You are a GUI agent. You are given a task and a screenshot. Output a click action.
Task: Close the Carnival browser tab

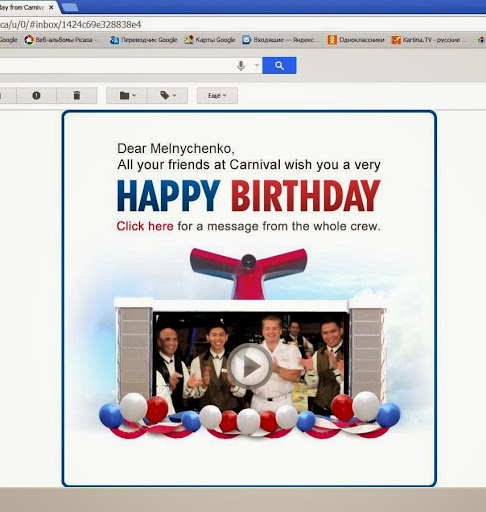[x=51, y=7]
